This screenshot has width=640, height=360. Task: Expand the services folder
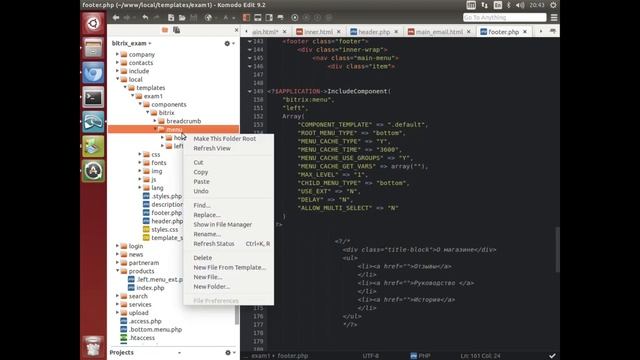117,304
